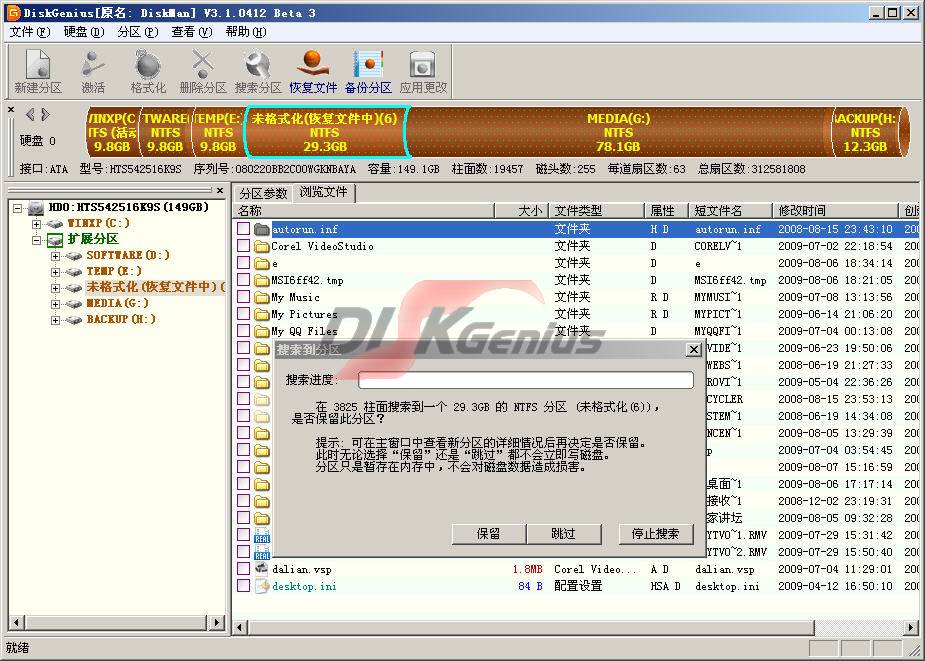
Task: Select the MEDIA(G:) 78.1GB partition in disk map
Action: point(618,132)
